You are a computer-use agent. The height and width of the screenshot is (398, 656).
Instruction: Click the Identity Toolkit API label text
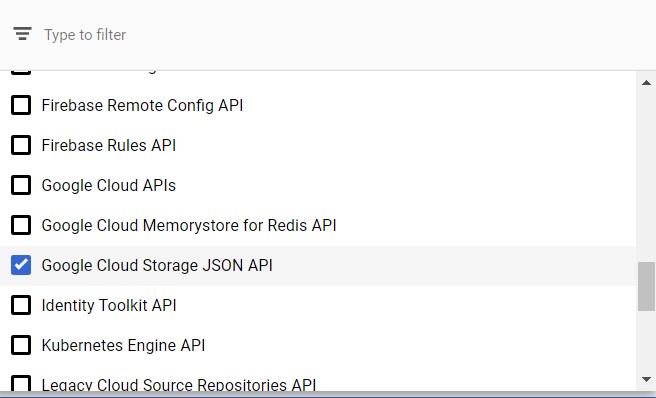click(x=109, y=306)
